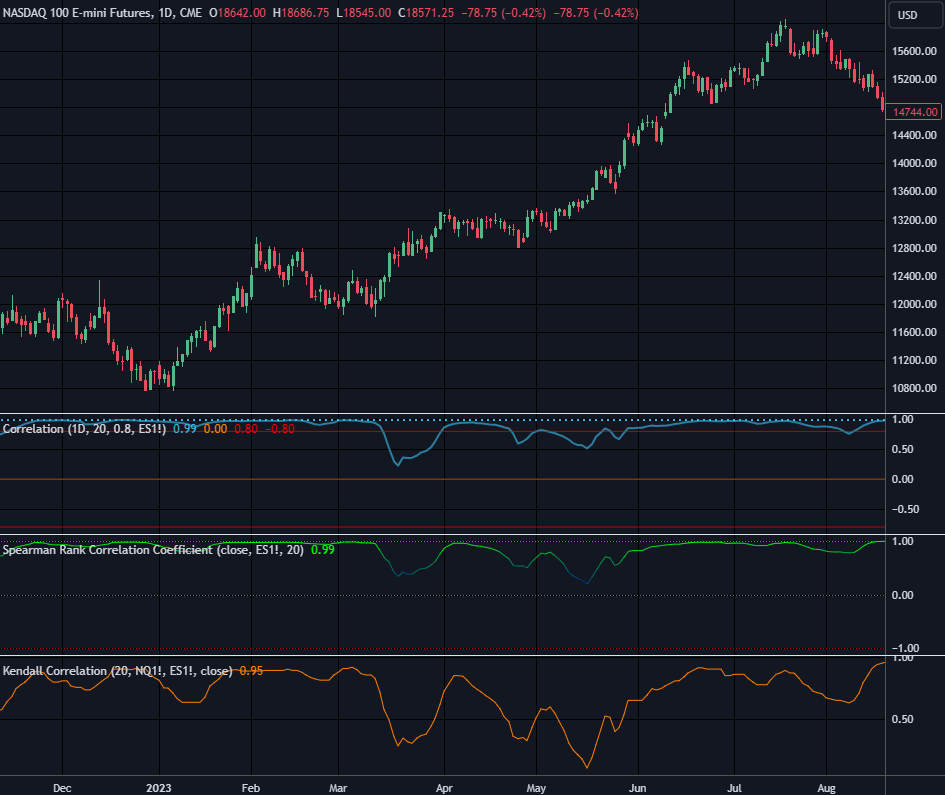945x795 pixels.
Task: Click the current price label 14744.00
Action: [914, 112]
